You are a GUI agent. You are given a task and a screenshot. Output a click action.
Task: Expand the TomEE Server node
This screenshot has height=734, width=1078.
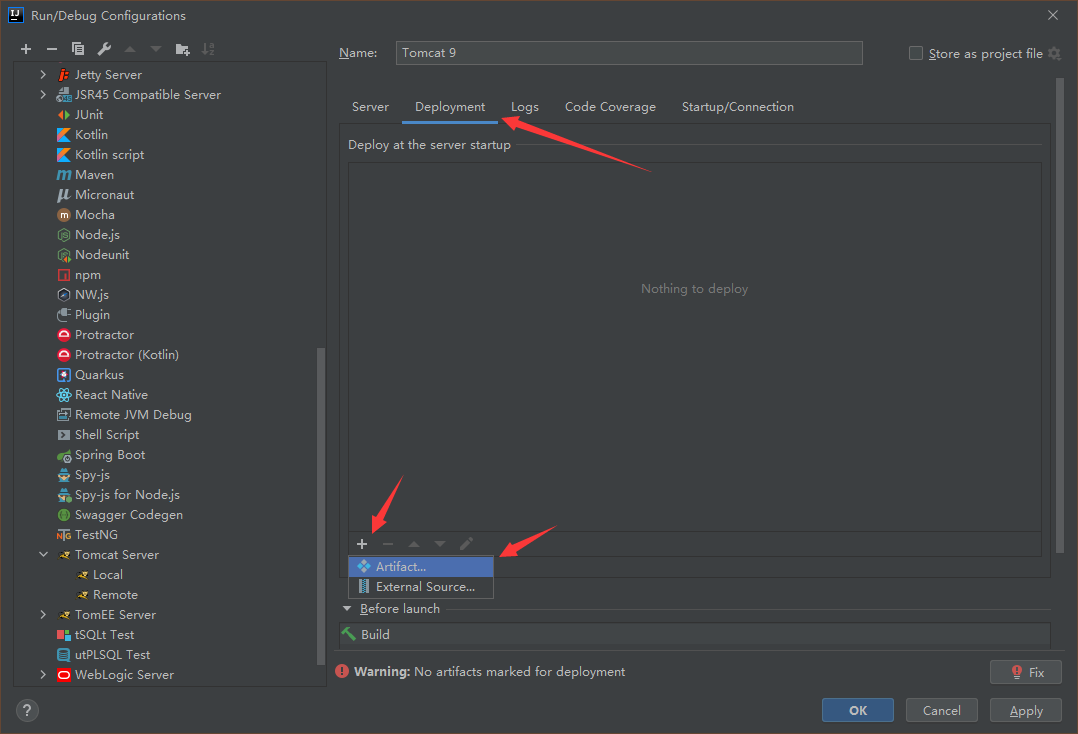tap(43, 614)
